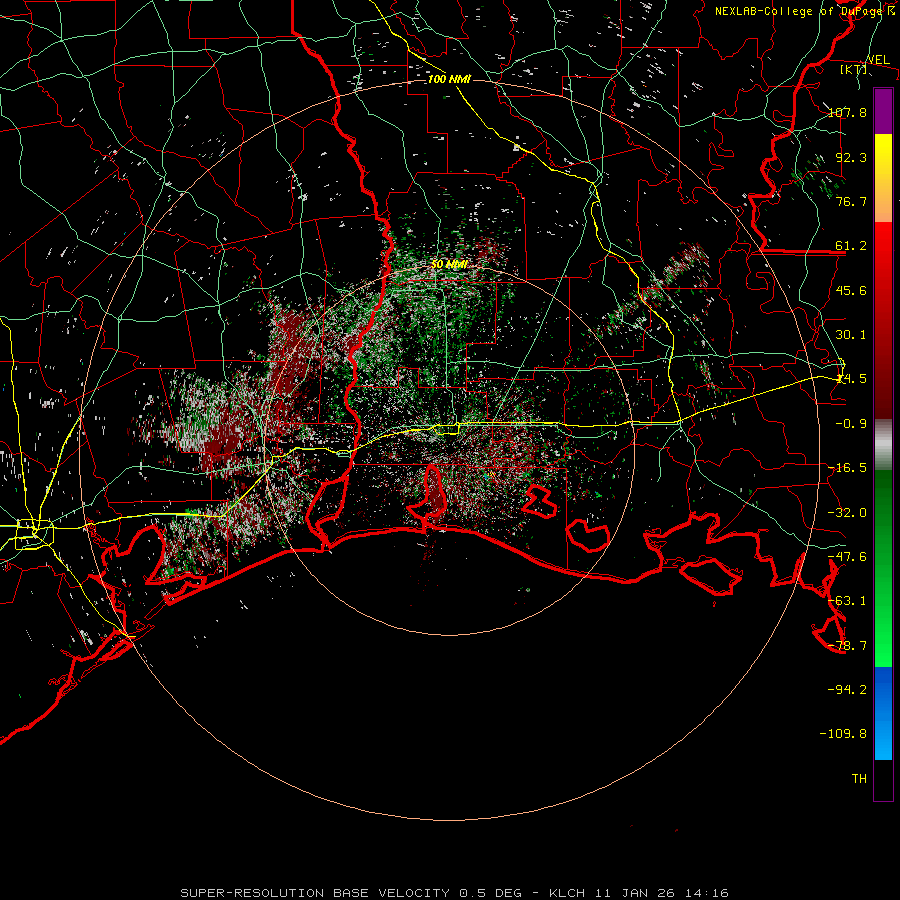Image resolution: width=900 pixels, height=900 pixels.
Task: Select the -32.0 velocity scale value
Action: pyautogui.click(x=847, y=513)
